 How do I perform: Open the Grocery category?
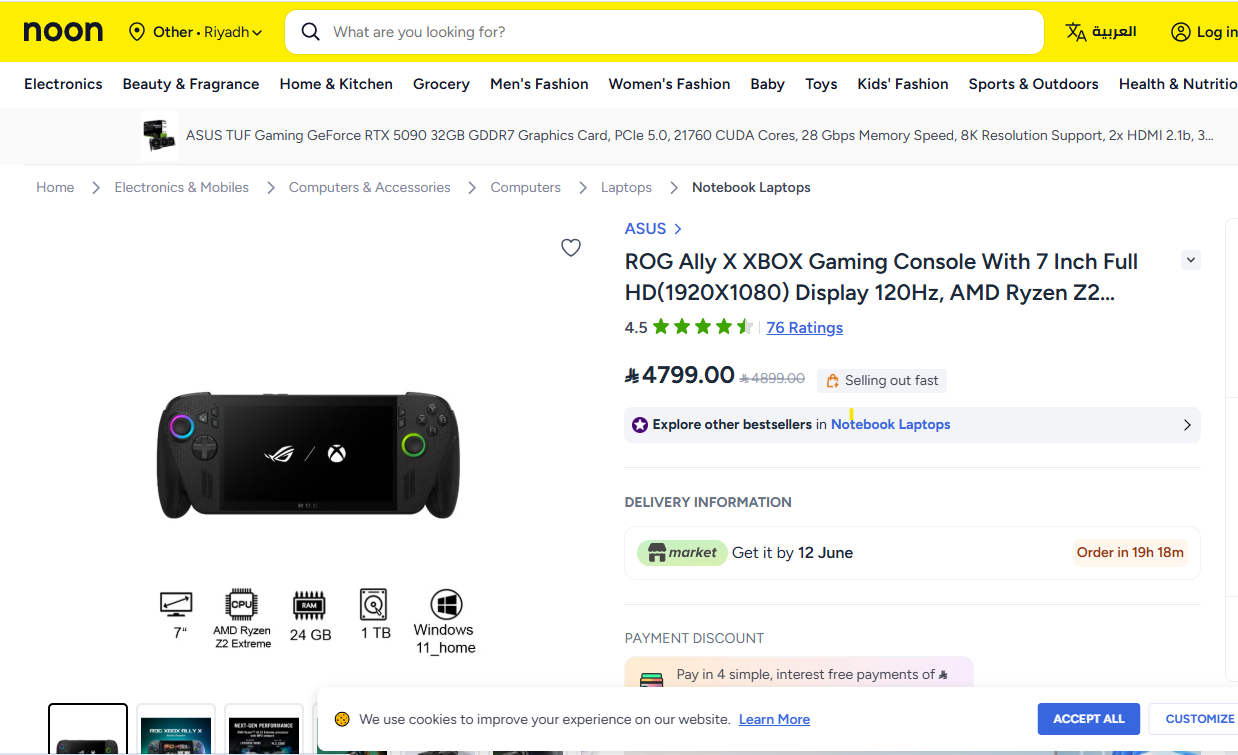(441, 84)
